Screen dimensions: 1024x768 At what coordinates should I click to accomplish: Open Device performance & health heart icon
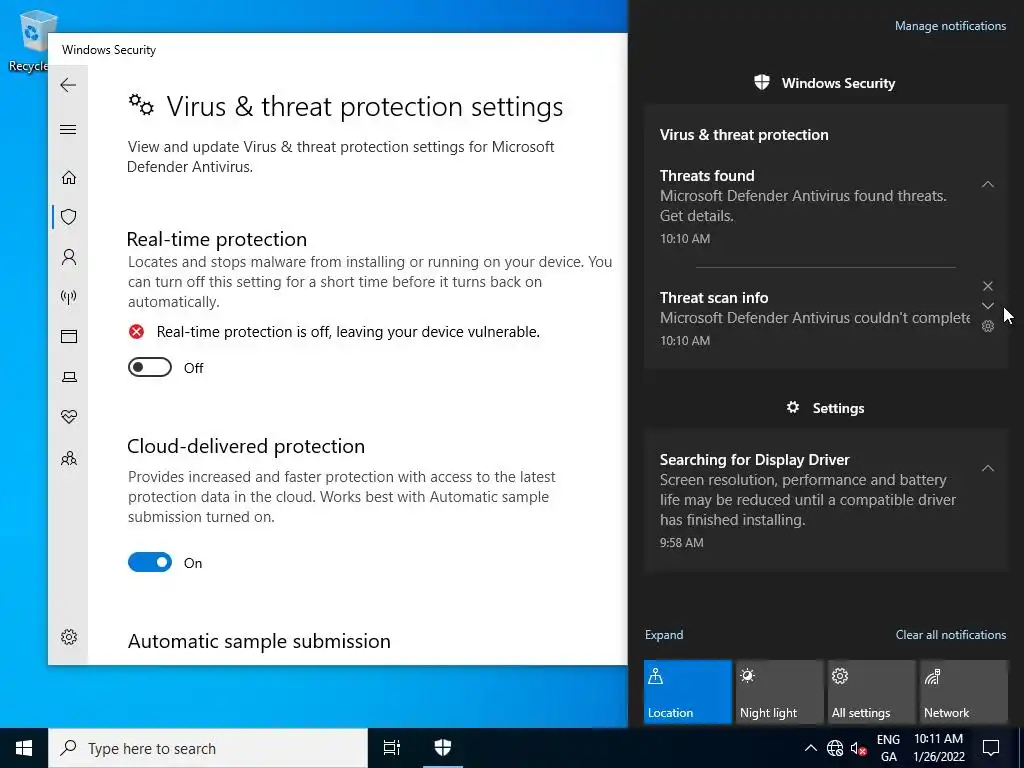[x=69, y=417]
